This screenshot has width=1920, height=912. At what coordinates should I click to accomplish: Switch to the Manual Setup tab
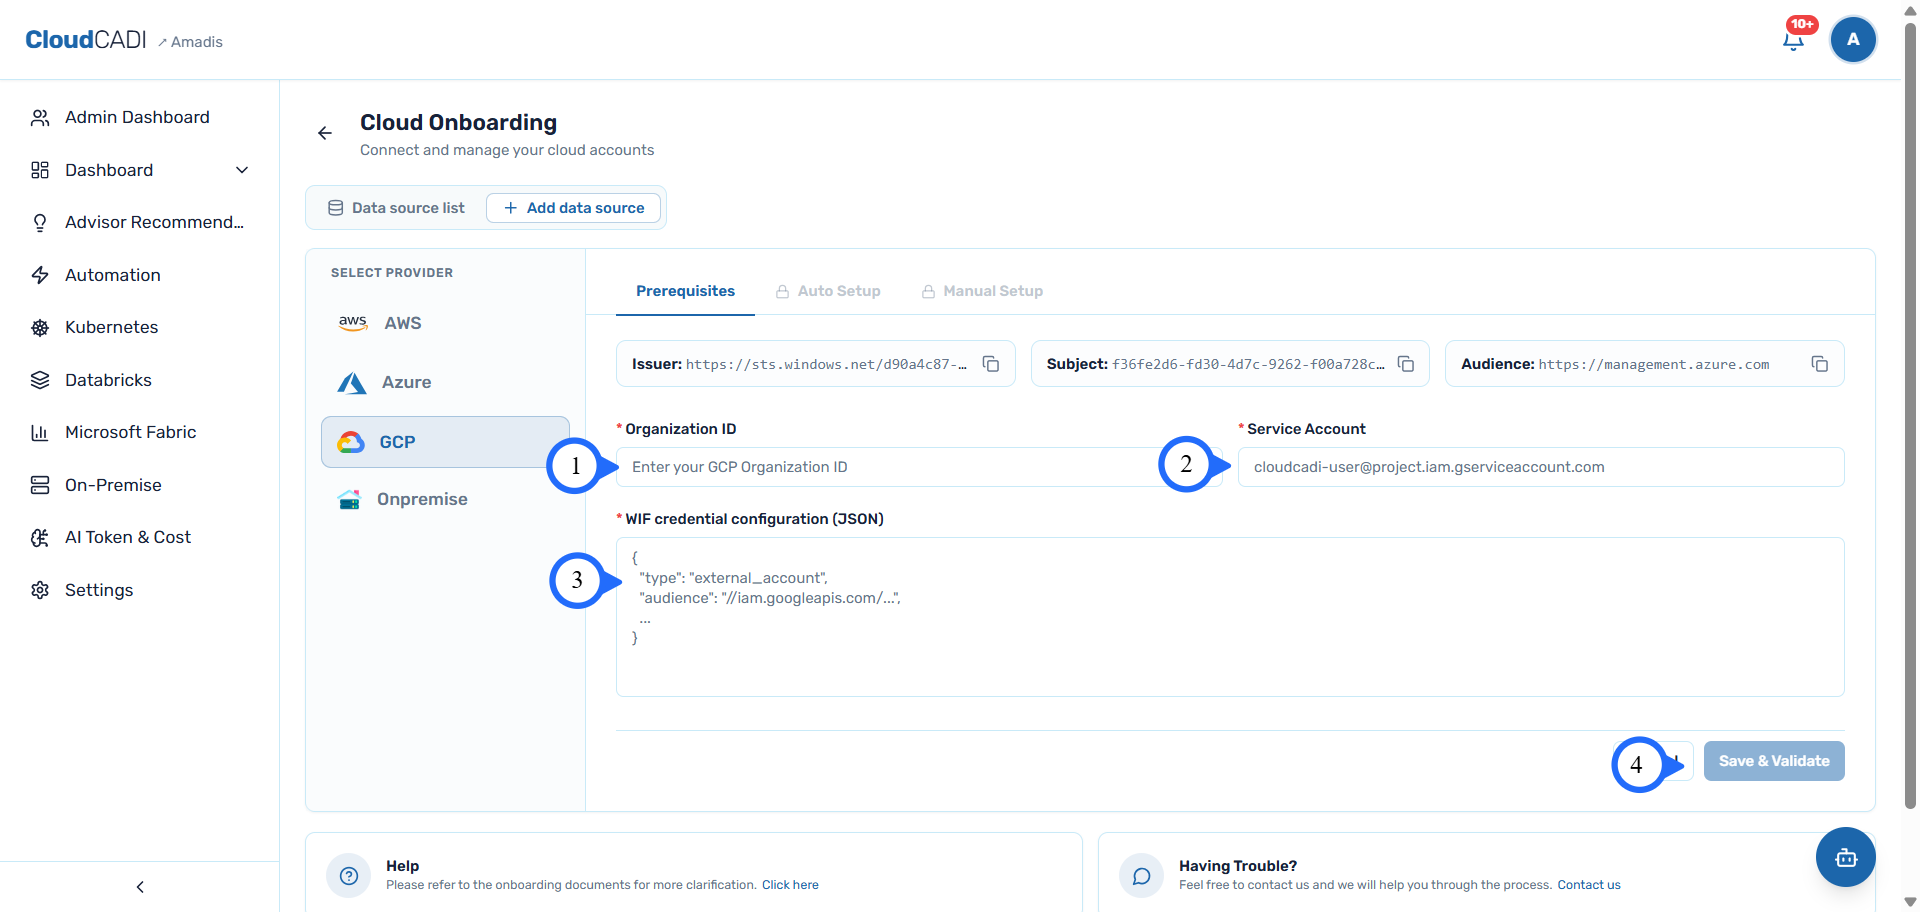(x=982, y=291)
